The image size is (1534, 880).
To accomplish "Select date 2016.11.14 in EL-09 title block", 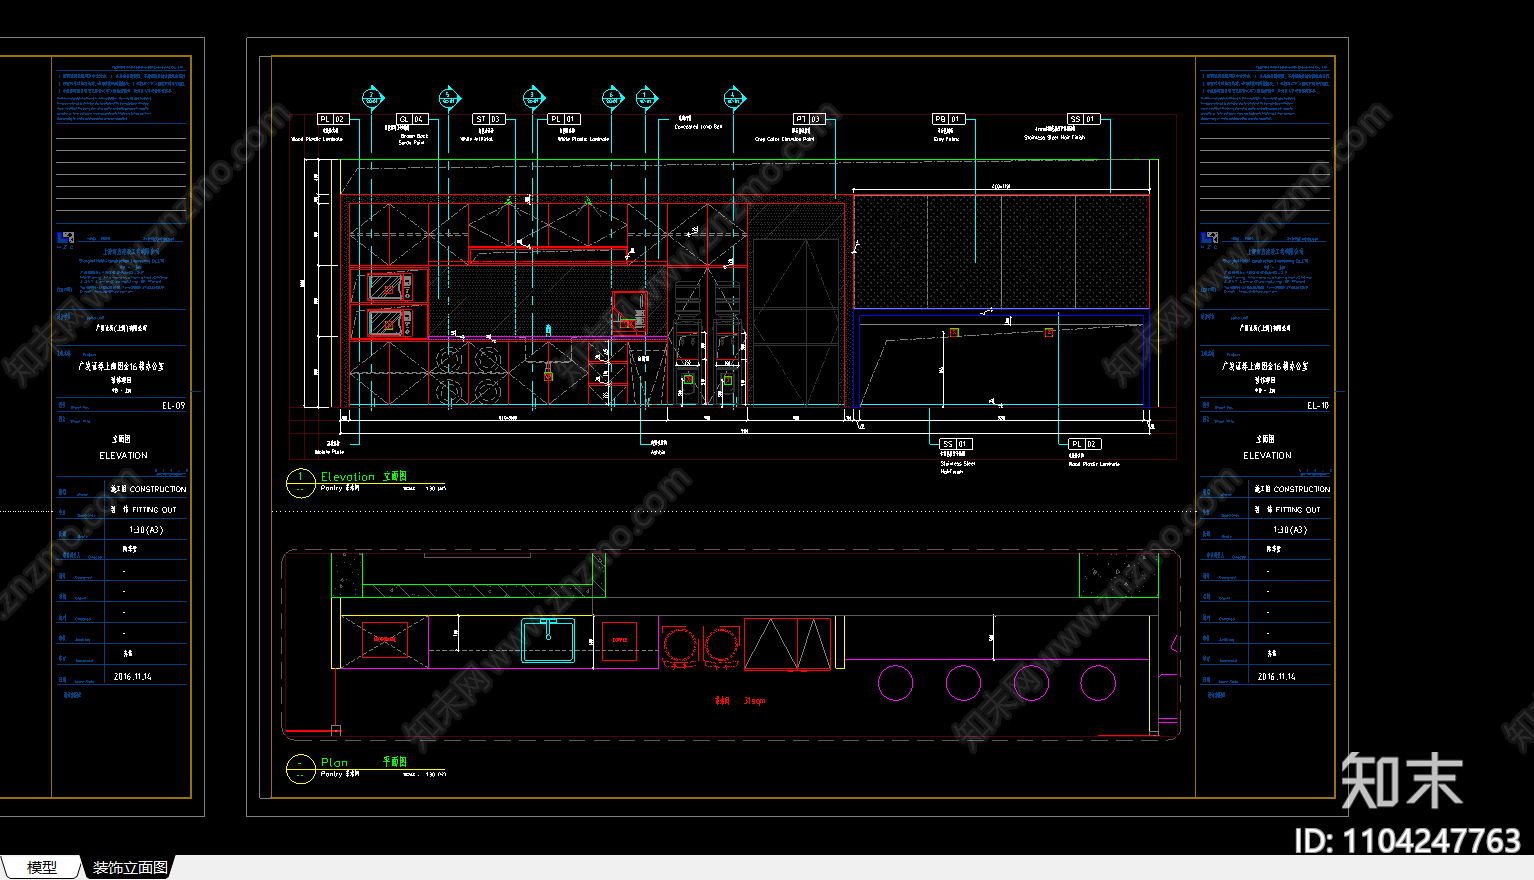I will (x=132, y=677).
